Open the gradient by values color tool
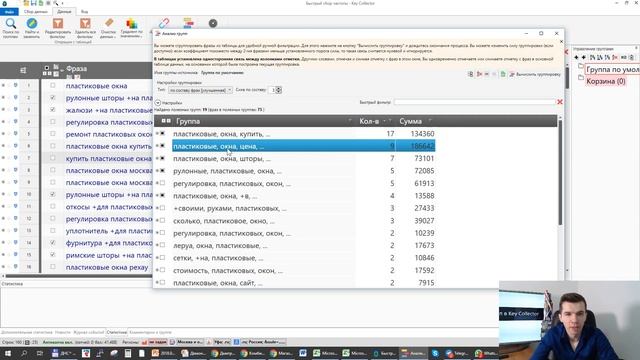640x360 pixels. pyautogui.click(x=131, y=27)
